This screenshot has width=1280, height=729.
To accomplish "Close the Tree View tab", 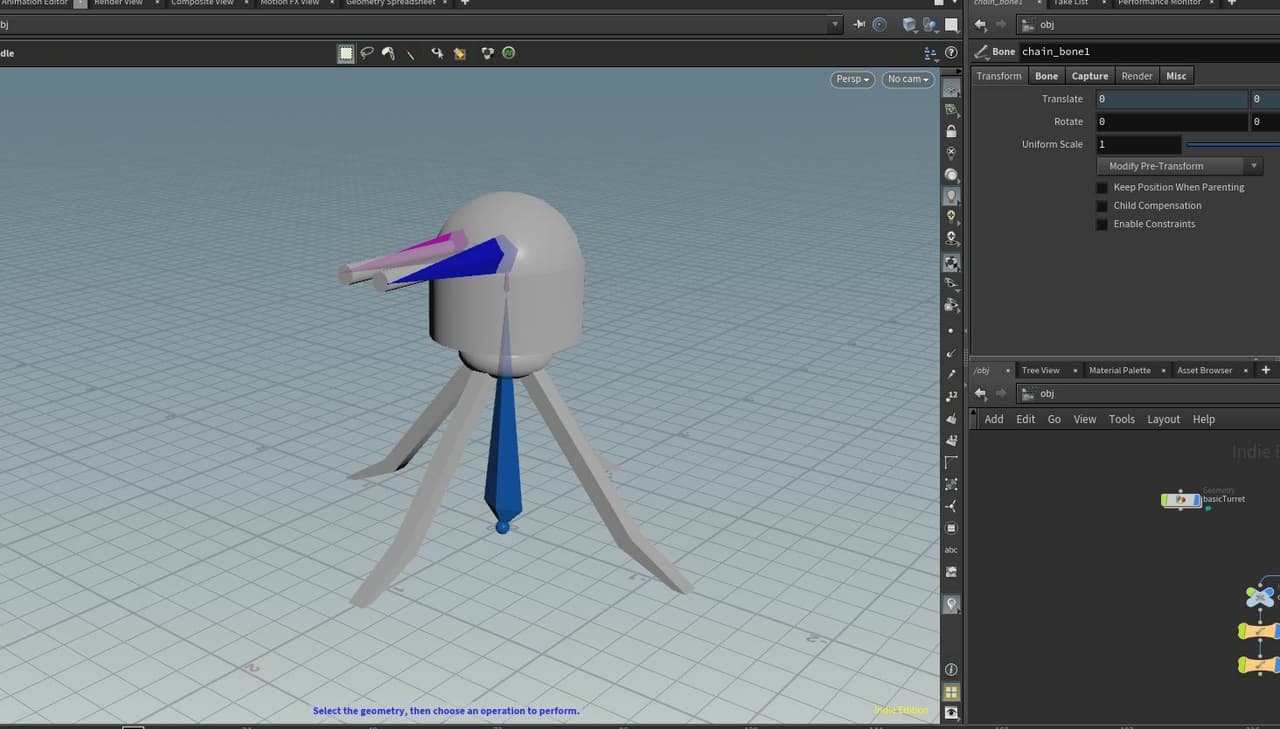I will click(x=1075, y=370).
